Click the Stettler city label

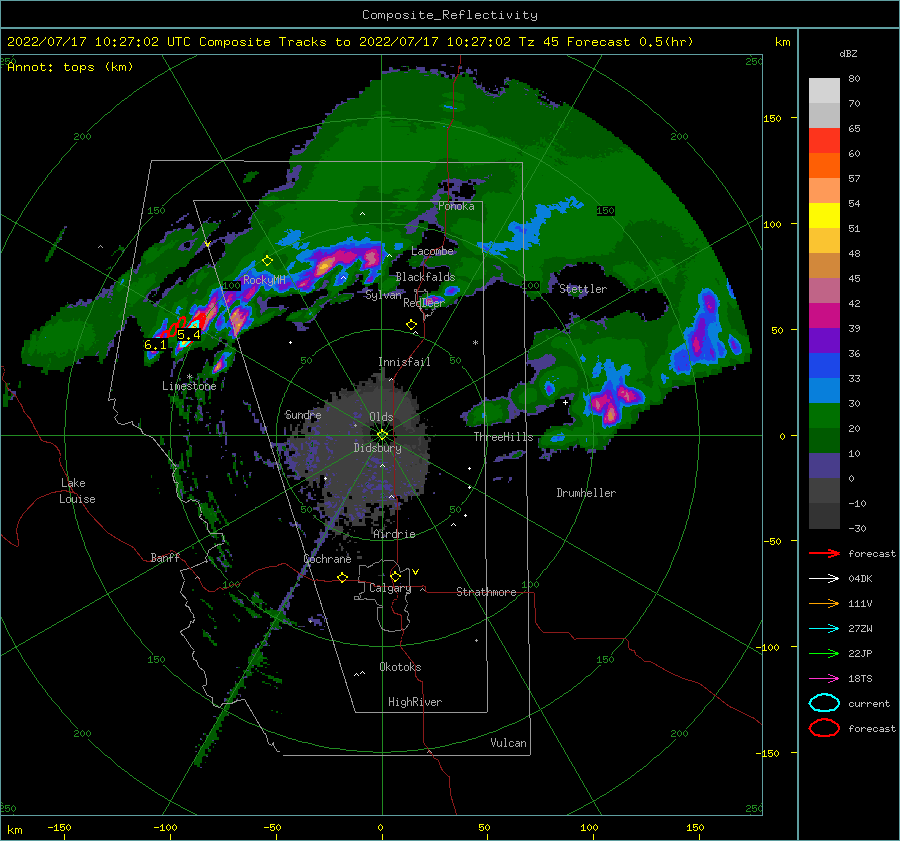pos(583,289)
